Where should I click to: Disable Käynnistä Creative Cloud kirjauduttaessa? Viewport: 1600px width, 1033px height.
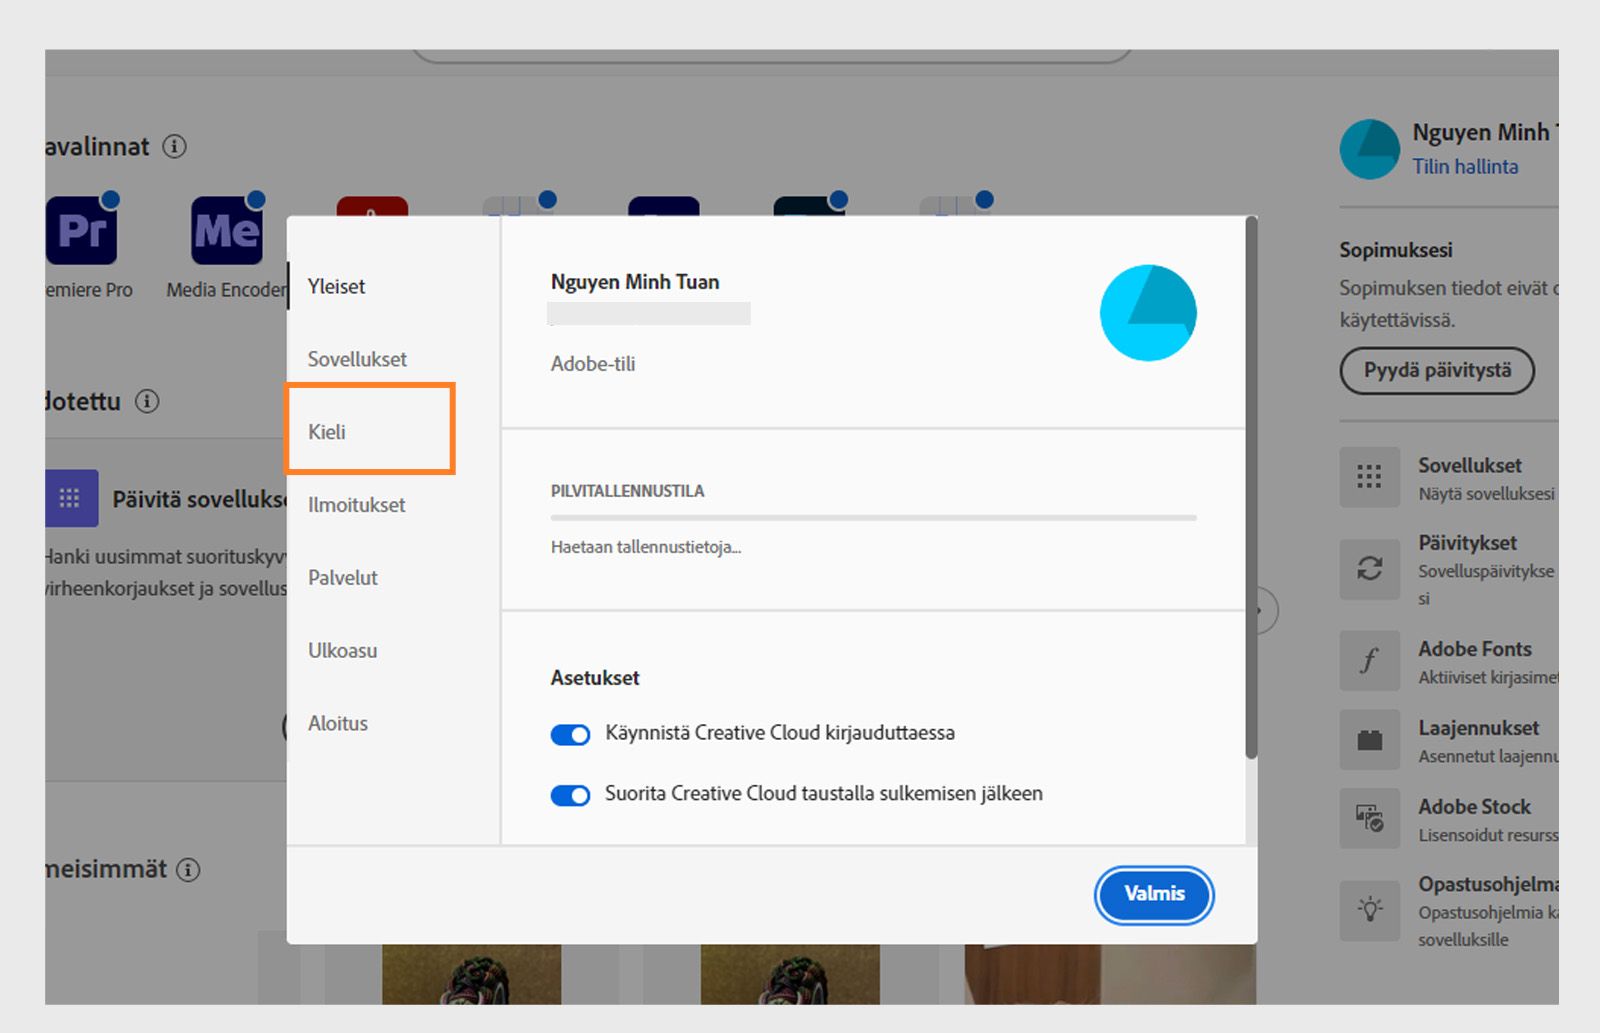point(569,733)
